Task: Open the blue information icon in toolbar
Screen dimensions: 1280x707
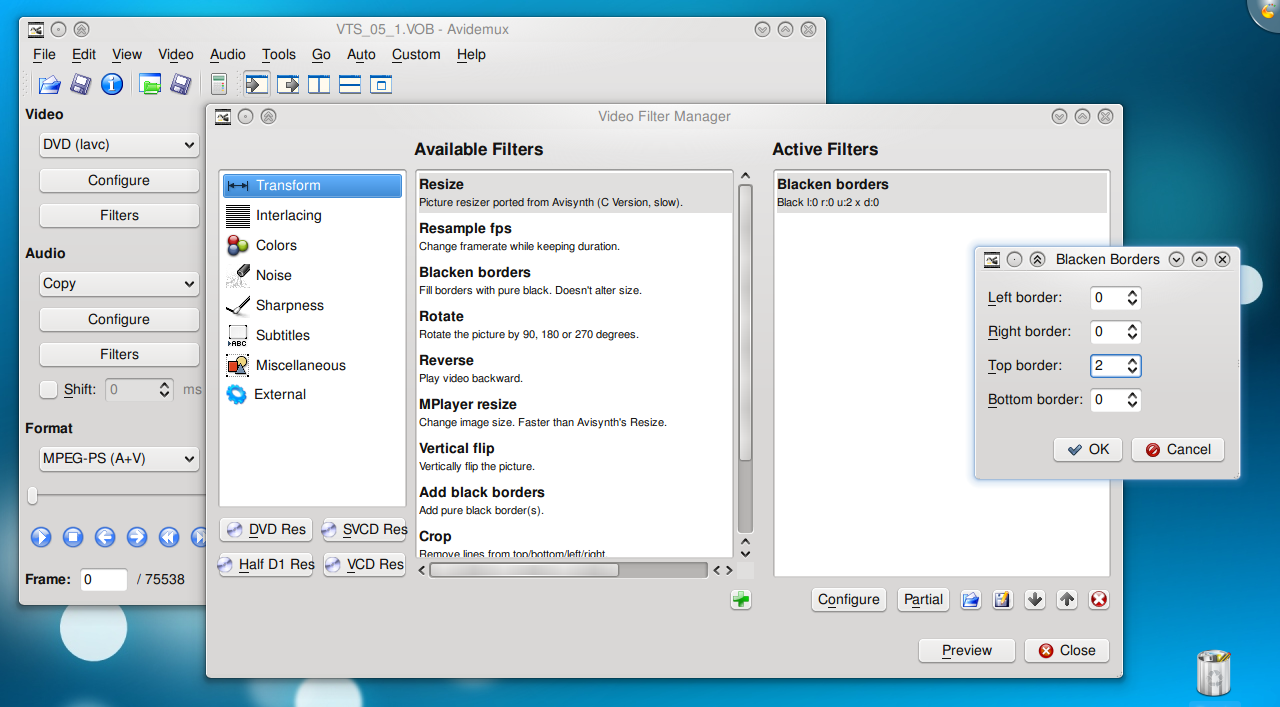Action: click(x=112, y=84)
